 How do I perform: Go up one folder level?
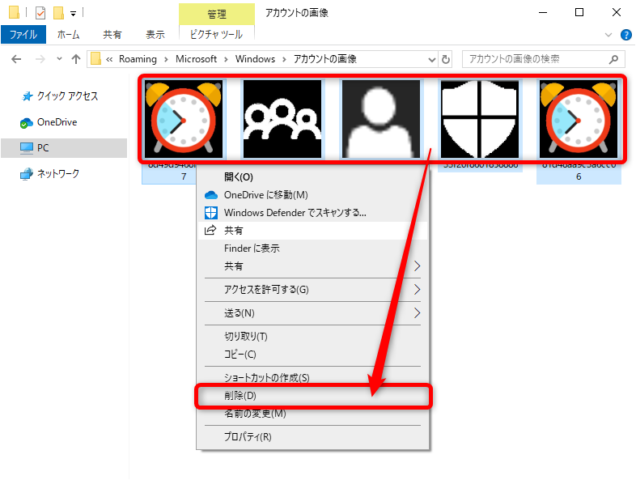tap(75, 59)
